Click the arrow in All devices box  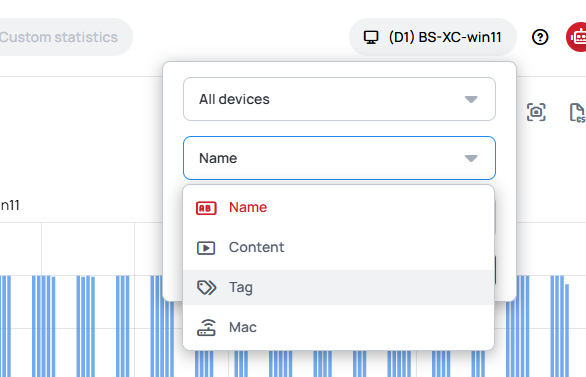471,99
